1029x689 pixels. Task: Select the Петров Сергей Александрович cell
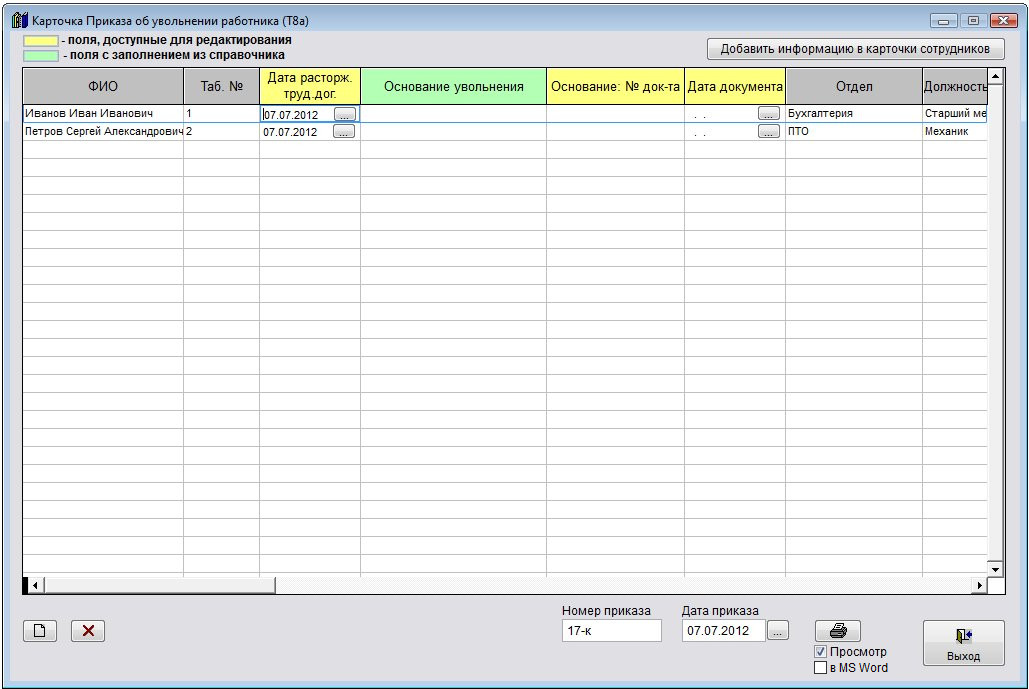coord(103,131)
